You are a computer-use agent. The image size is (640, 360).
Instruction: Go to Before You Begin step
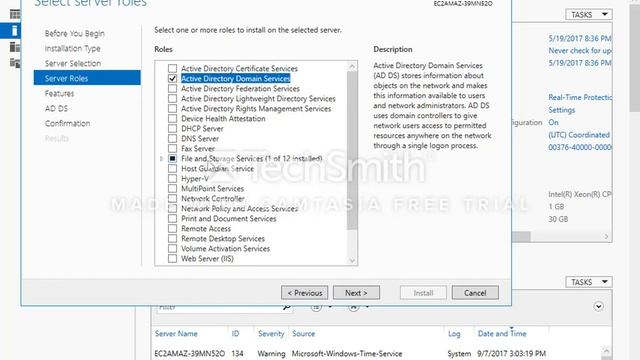75,33
